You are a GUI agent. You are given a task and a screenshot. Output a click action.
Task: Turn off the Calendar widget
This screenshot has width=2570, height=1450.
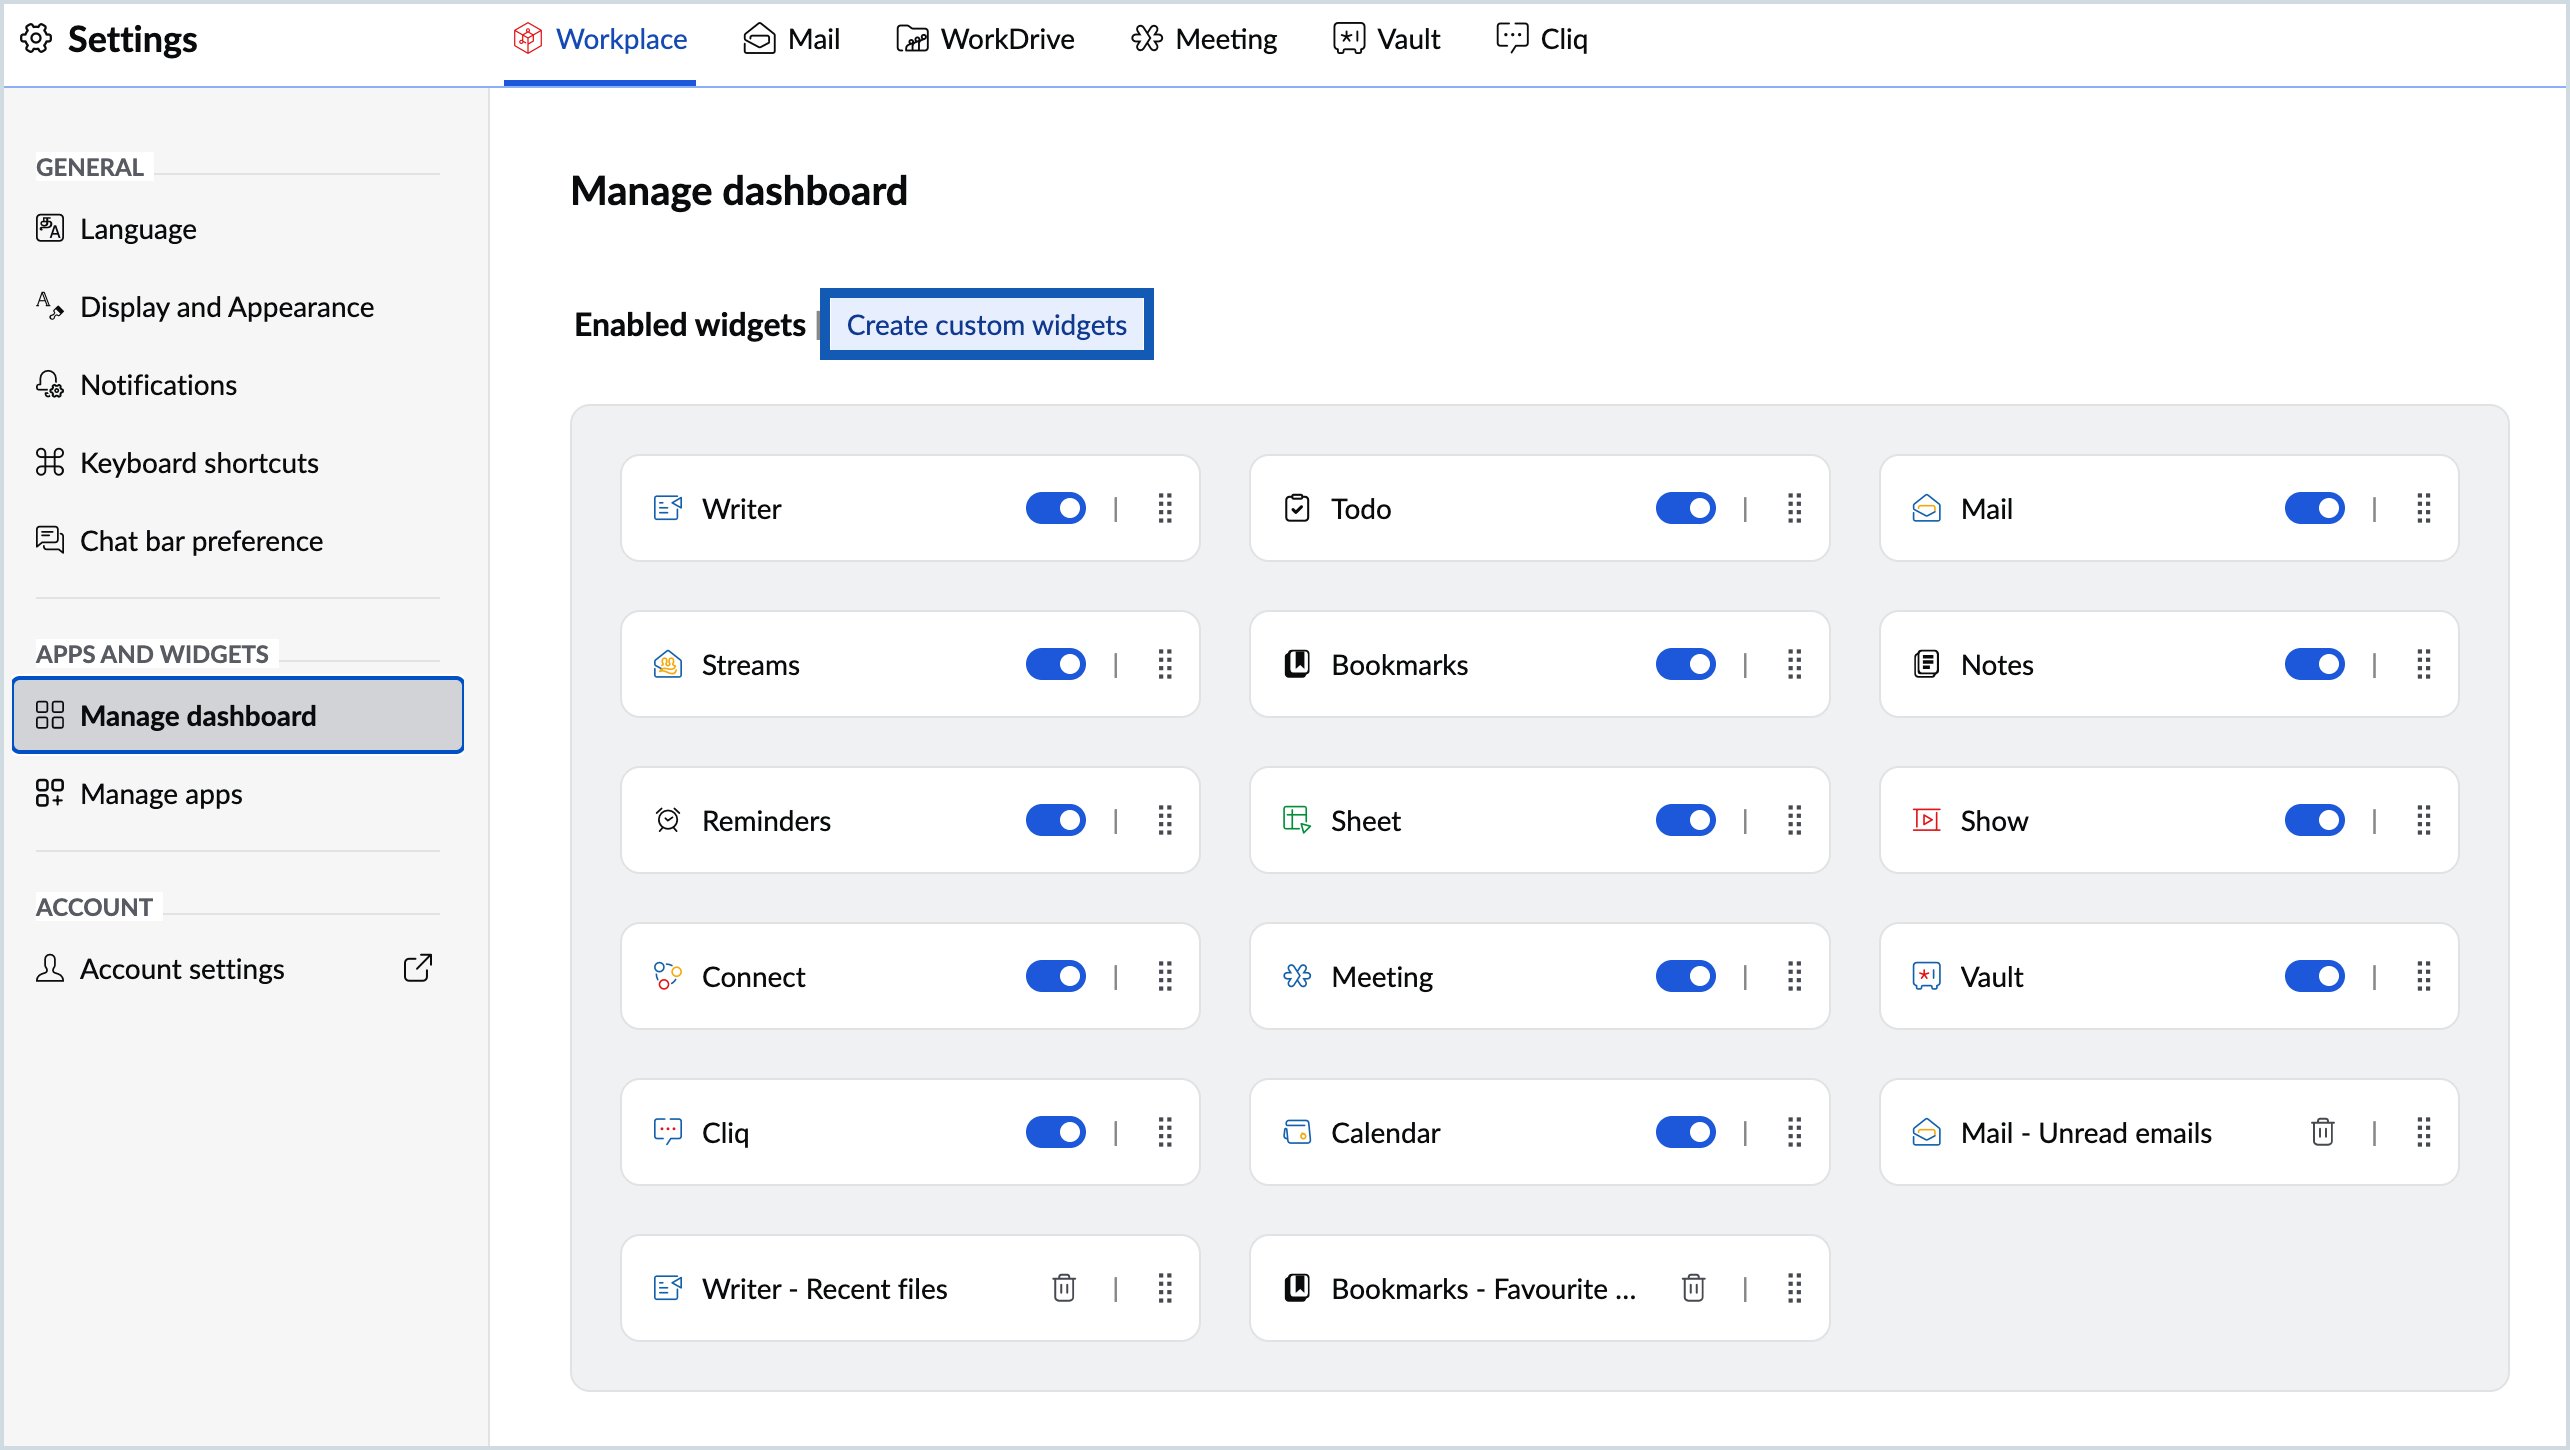pos(1686,1132)
